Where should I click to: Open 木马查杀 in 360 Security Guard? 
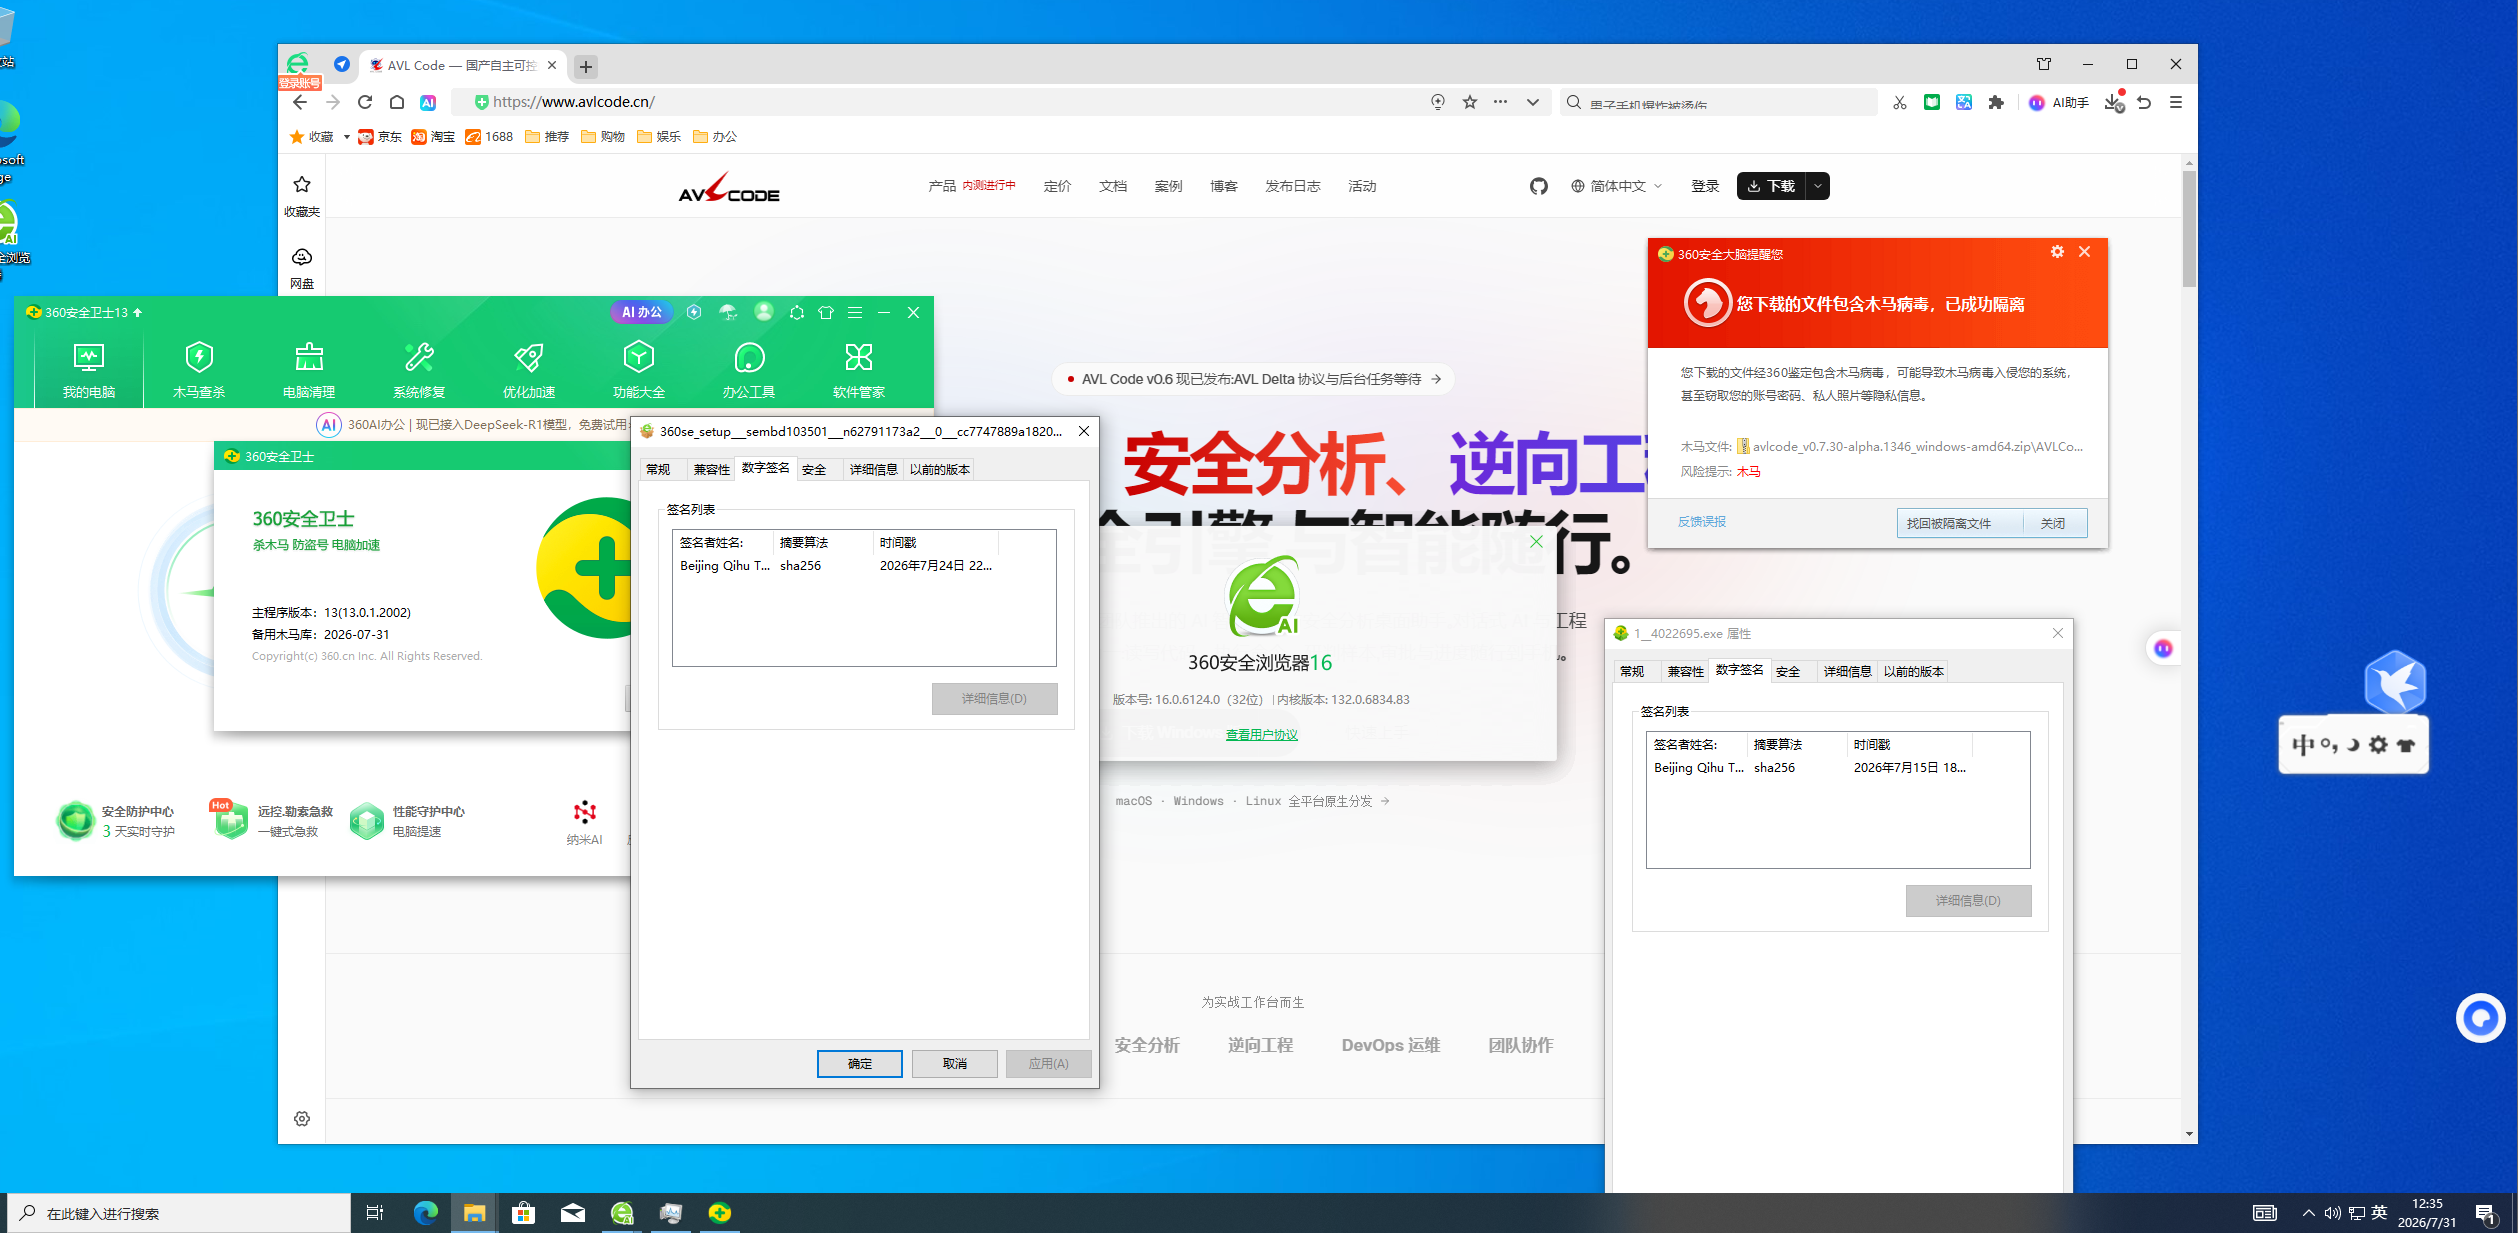pyautogui.click(x=199, y=369)
